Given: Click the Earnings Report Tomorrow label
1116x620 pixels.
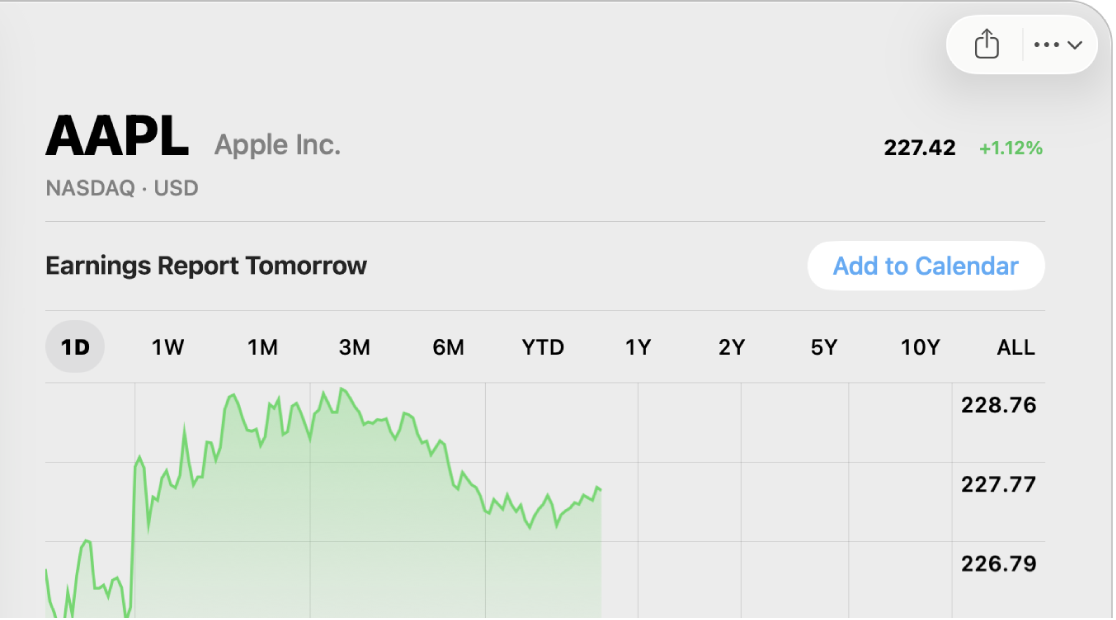Looking at the screenshot, I should (206, 266).
